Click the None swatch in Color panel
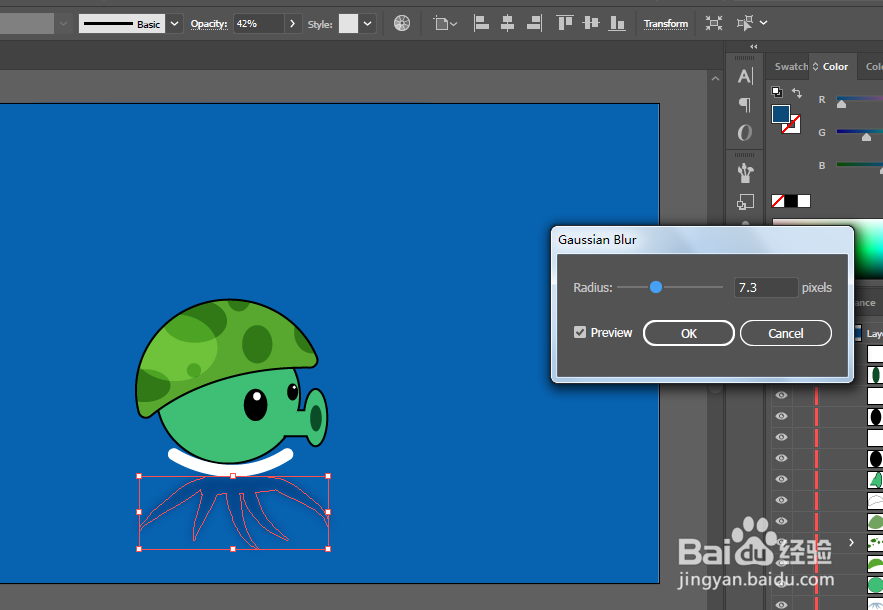Viewport: 883px width, 610px height. pyautogui.click(x=778, y=201)
